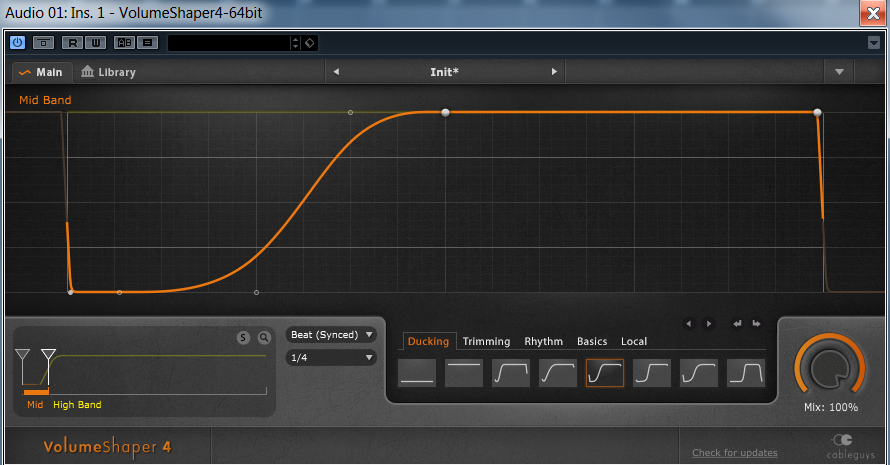Select second ducking shape flat high line
Viewport: 890px width, 465px height.
click(464, 373)
